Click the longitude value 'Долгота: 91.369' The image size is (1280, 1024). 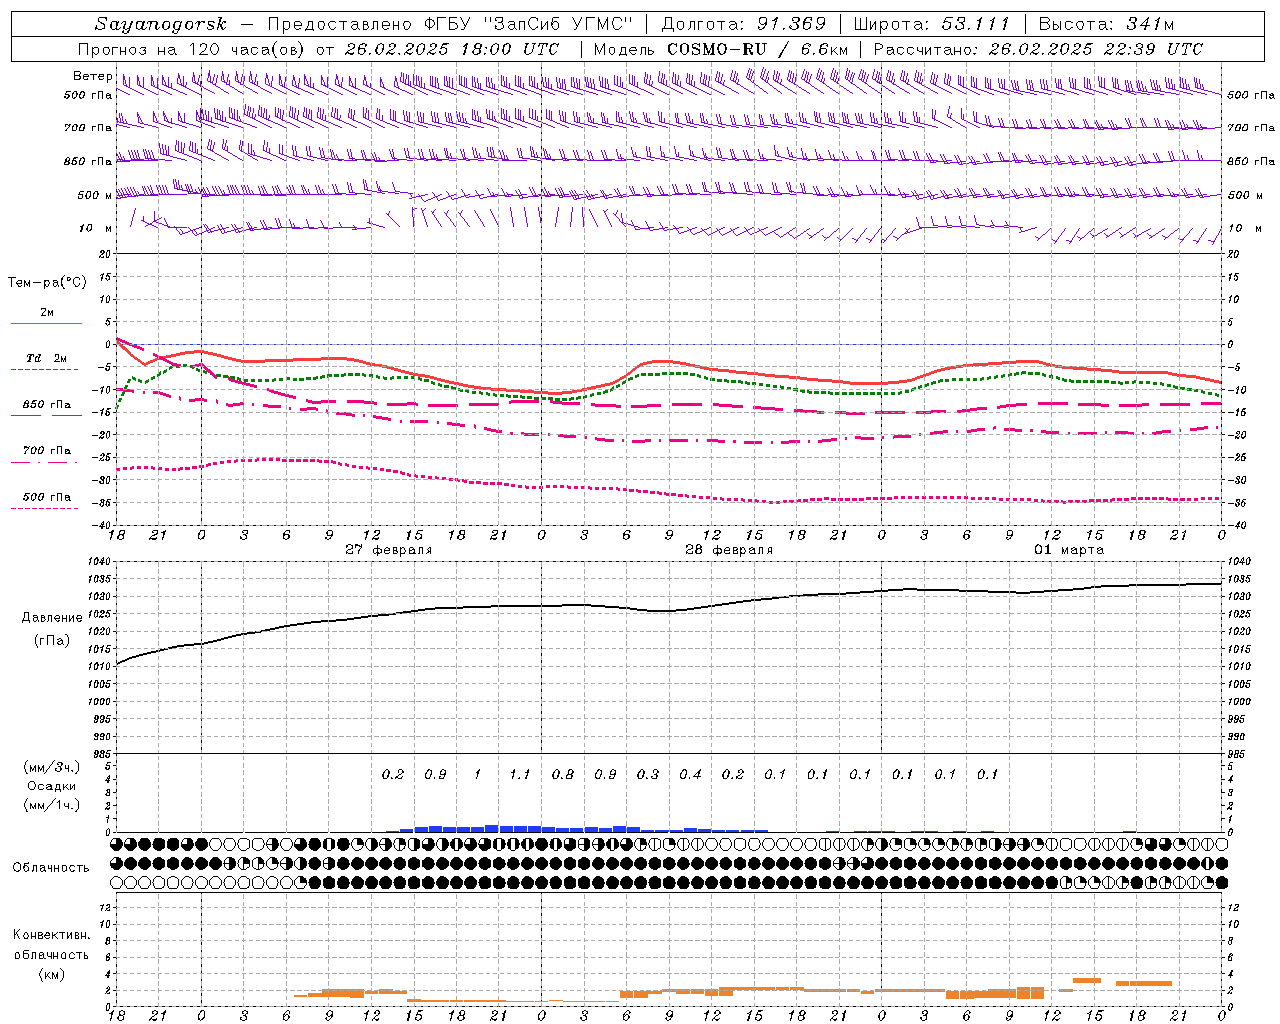[x=744, y=24]
